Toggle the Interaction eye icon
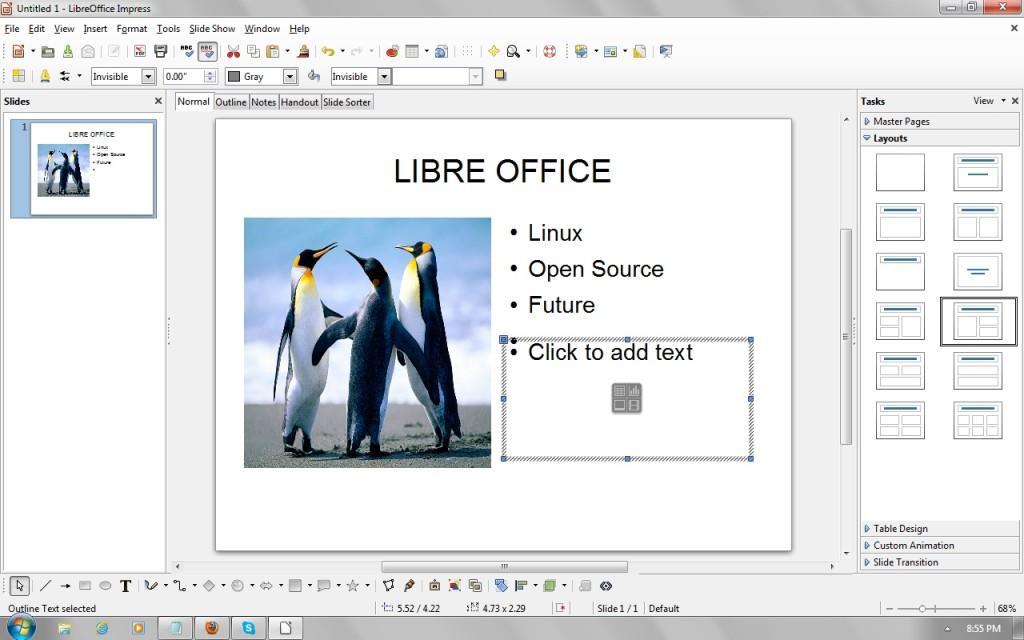The width and height of the screenshot is (1024, 640). click(605, 586)
